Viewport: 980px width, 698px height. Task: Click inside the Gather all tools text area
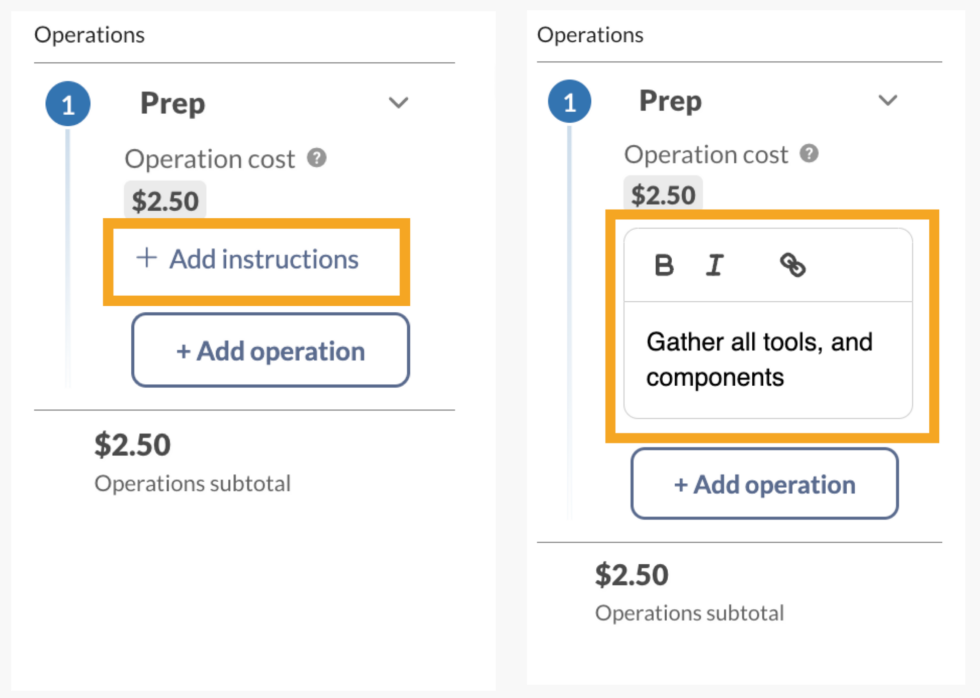tap(766, 360)
